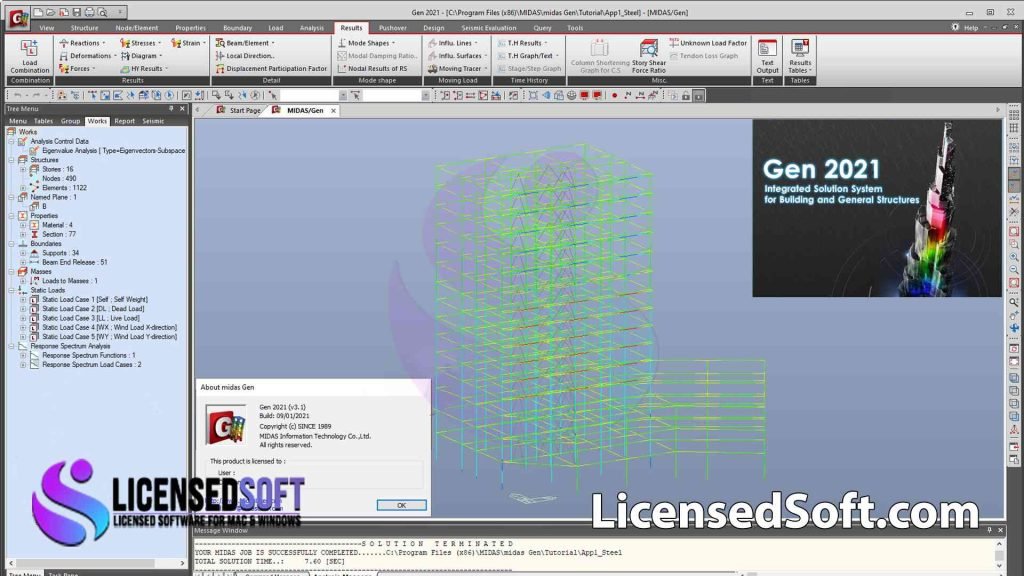Screen dimensions: 1024x576
Task: Select the Group tab in Tree Menu
Action: (71, 121)
